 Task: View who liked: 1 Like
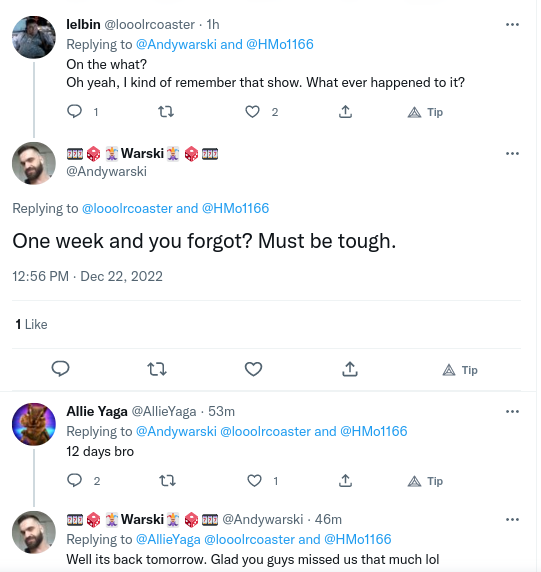pos(31,324)
